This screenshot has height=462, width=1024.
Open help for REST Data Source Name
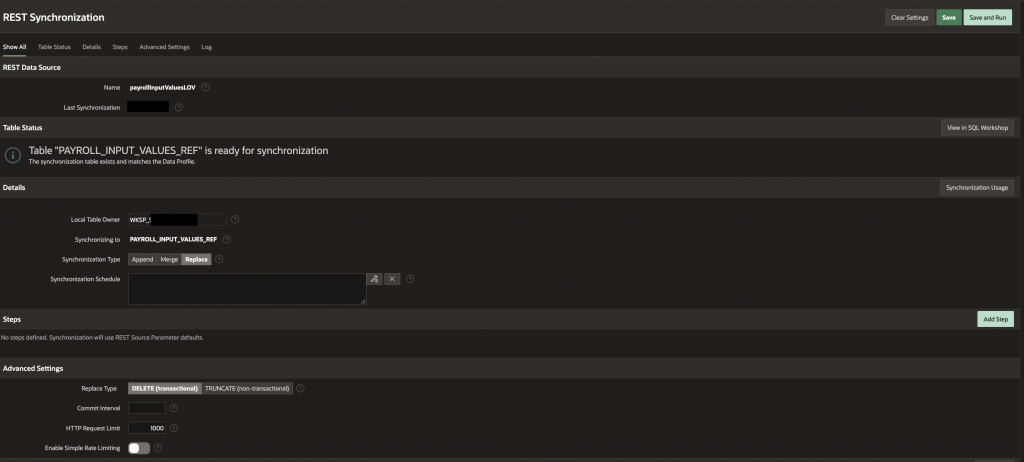tap(205, 87)
